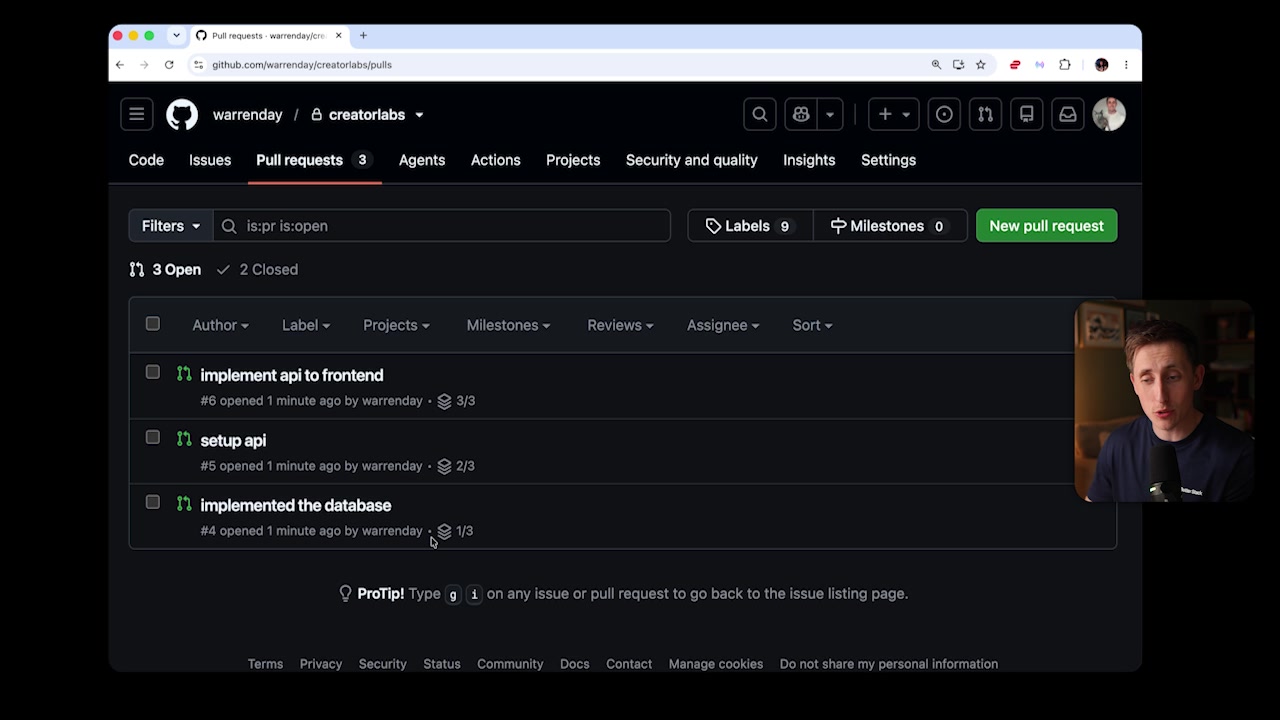Open pull request 'implement api to frontend'
The image size is (1280, 720).
click(x=292, y=375)
